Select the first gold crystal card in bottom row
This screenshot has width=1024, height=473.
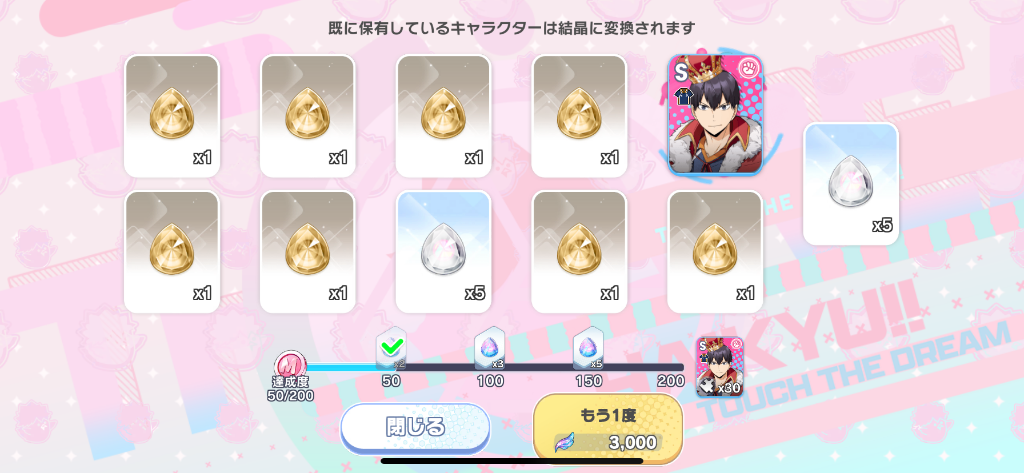pyautogui.click(x=172, y=252)
